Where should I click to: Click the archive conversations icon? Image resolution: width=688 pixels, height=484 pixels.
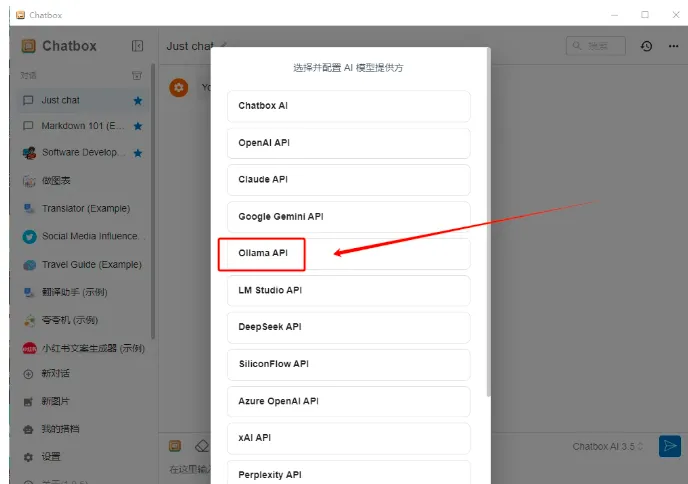click(x=137, y=75)
